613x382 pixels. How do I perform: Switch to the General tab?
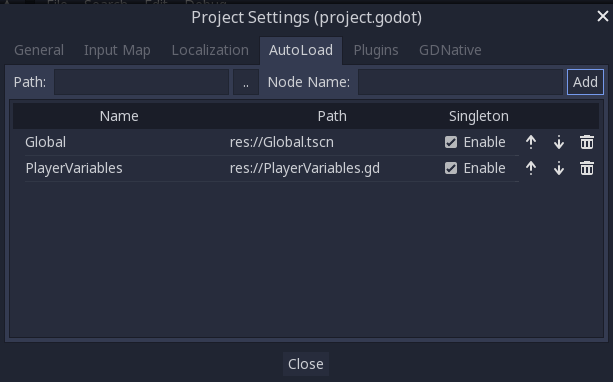click(x=39, y=50)
